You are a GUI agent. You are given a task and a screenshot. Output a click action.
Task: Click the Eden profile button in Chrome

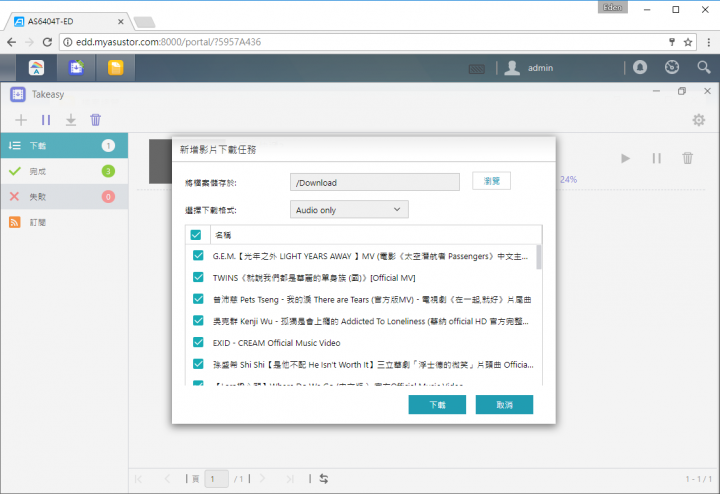coord(613,7)
